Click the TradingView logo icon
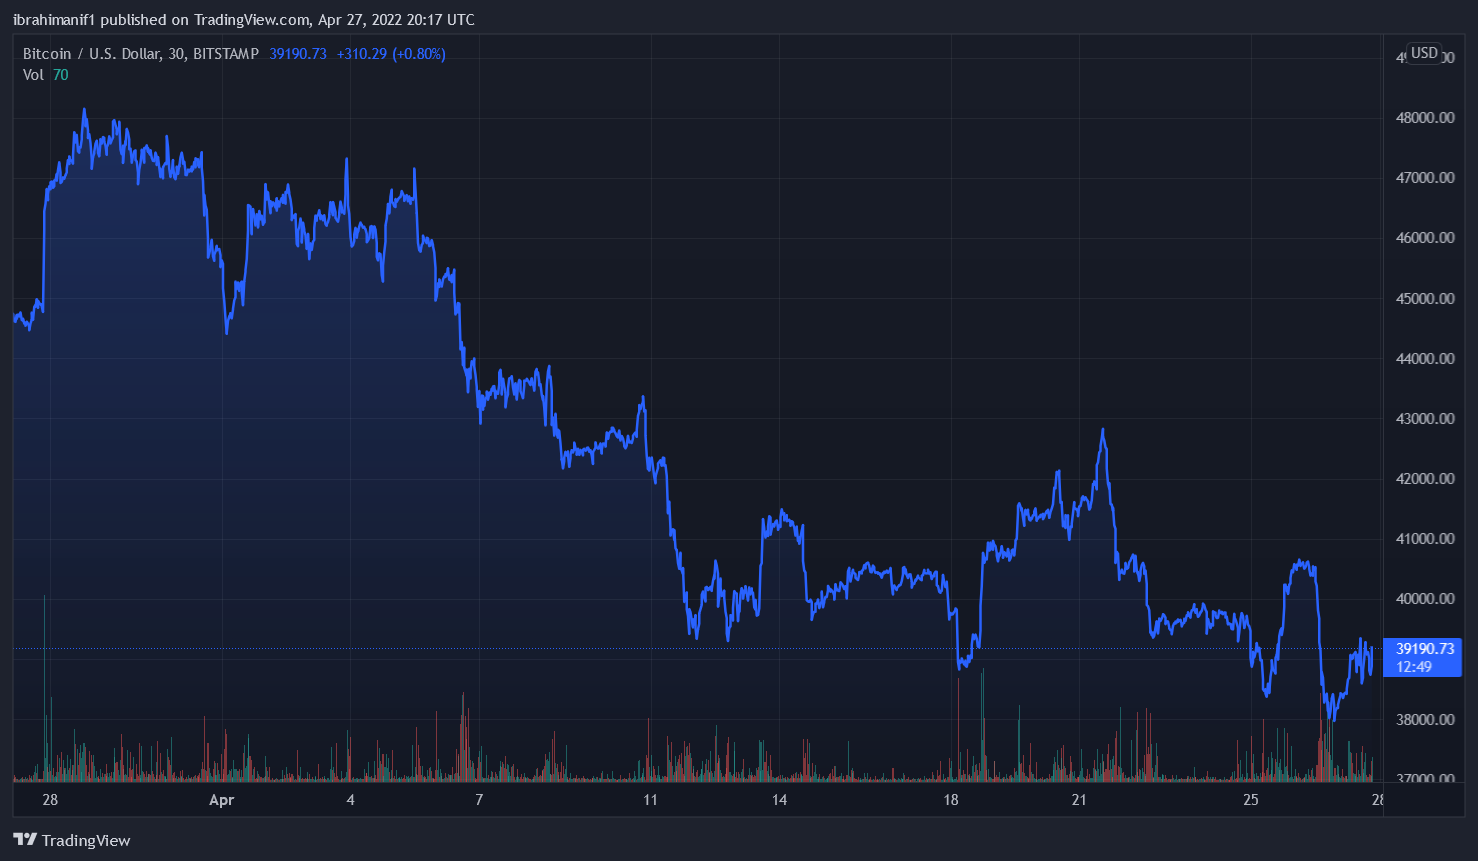 pos(25,840)
